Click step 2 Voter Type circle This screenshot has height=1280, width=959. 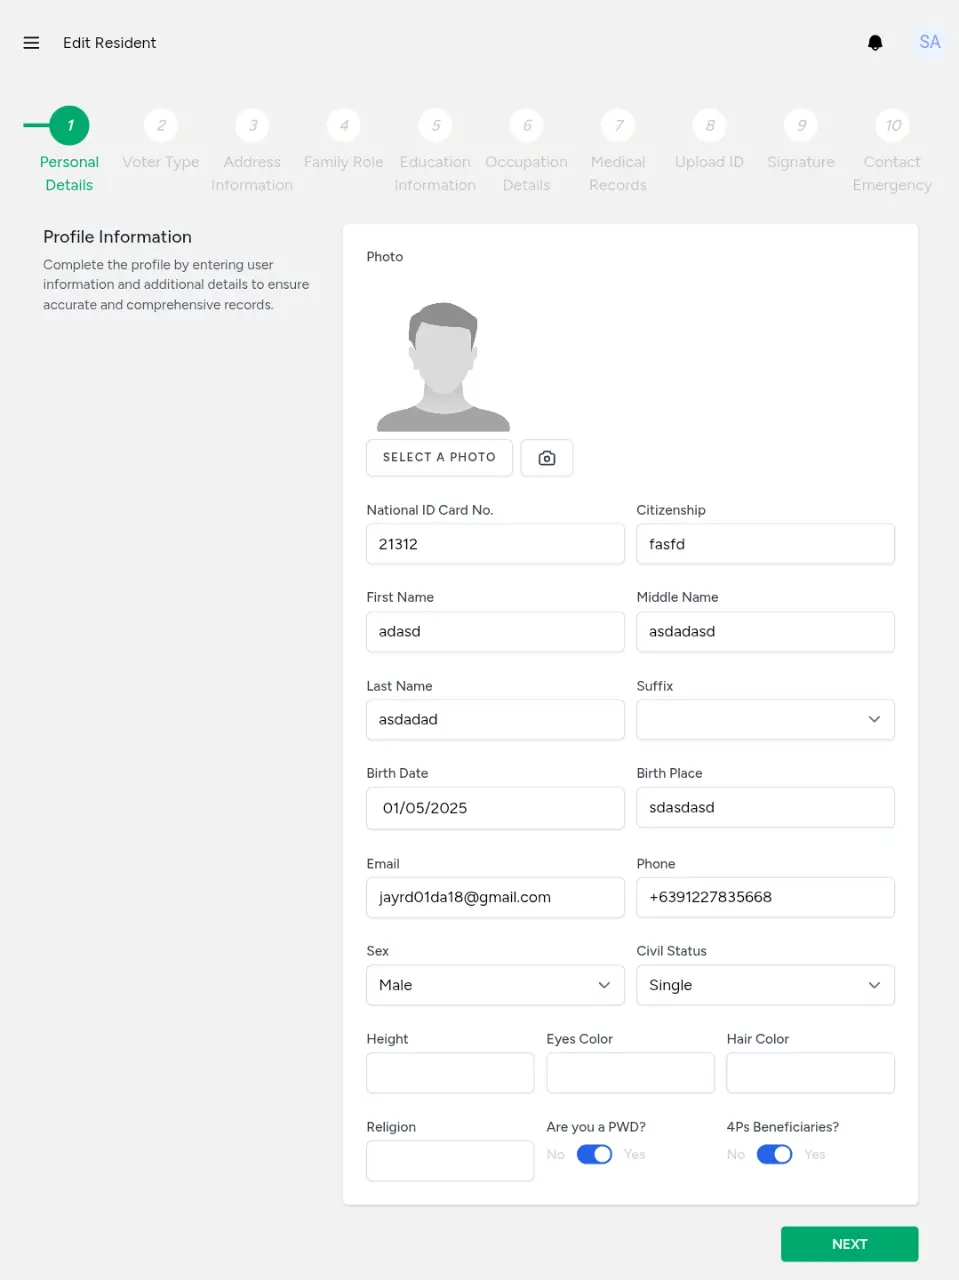pyautogui.click(x=161, y=125)
